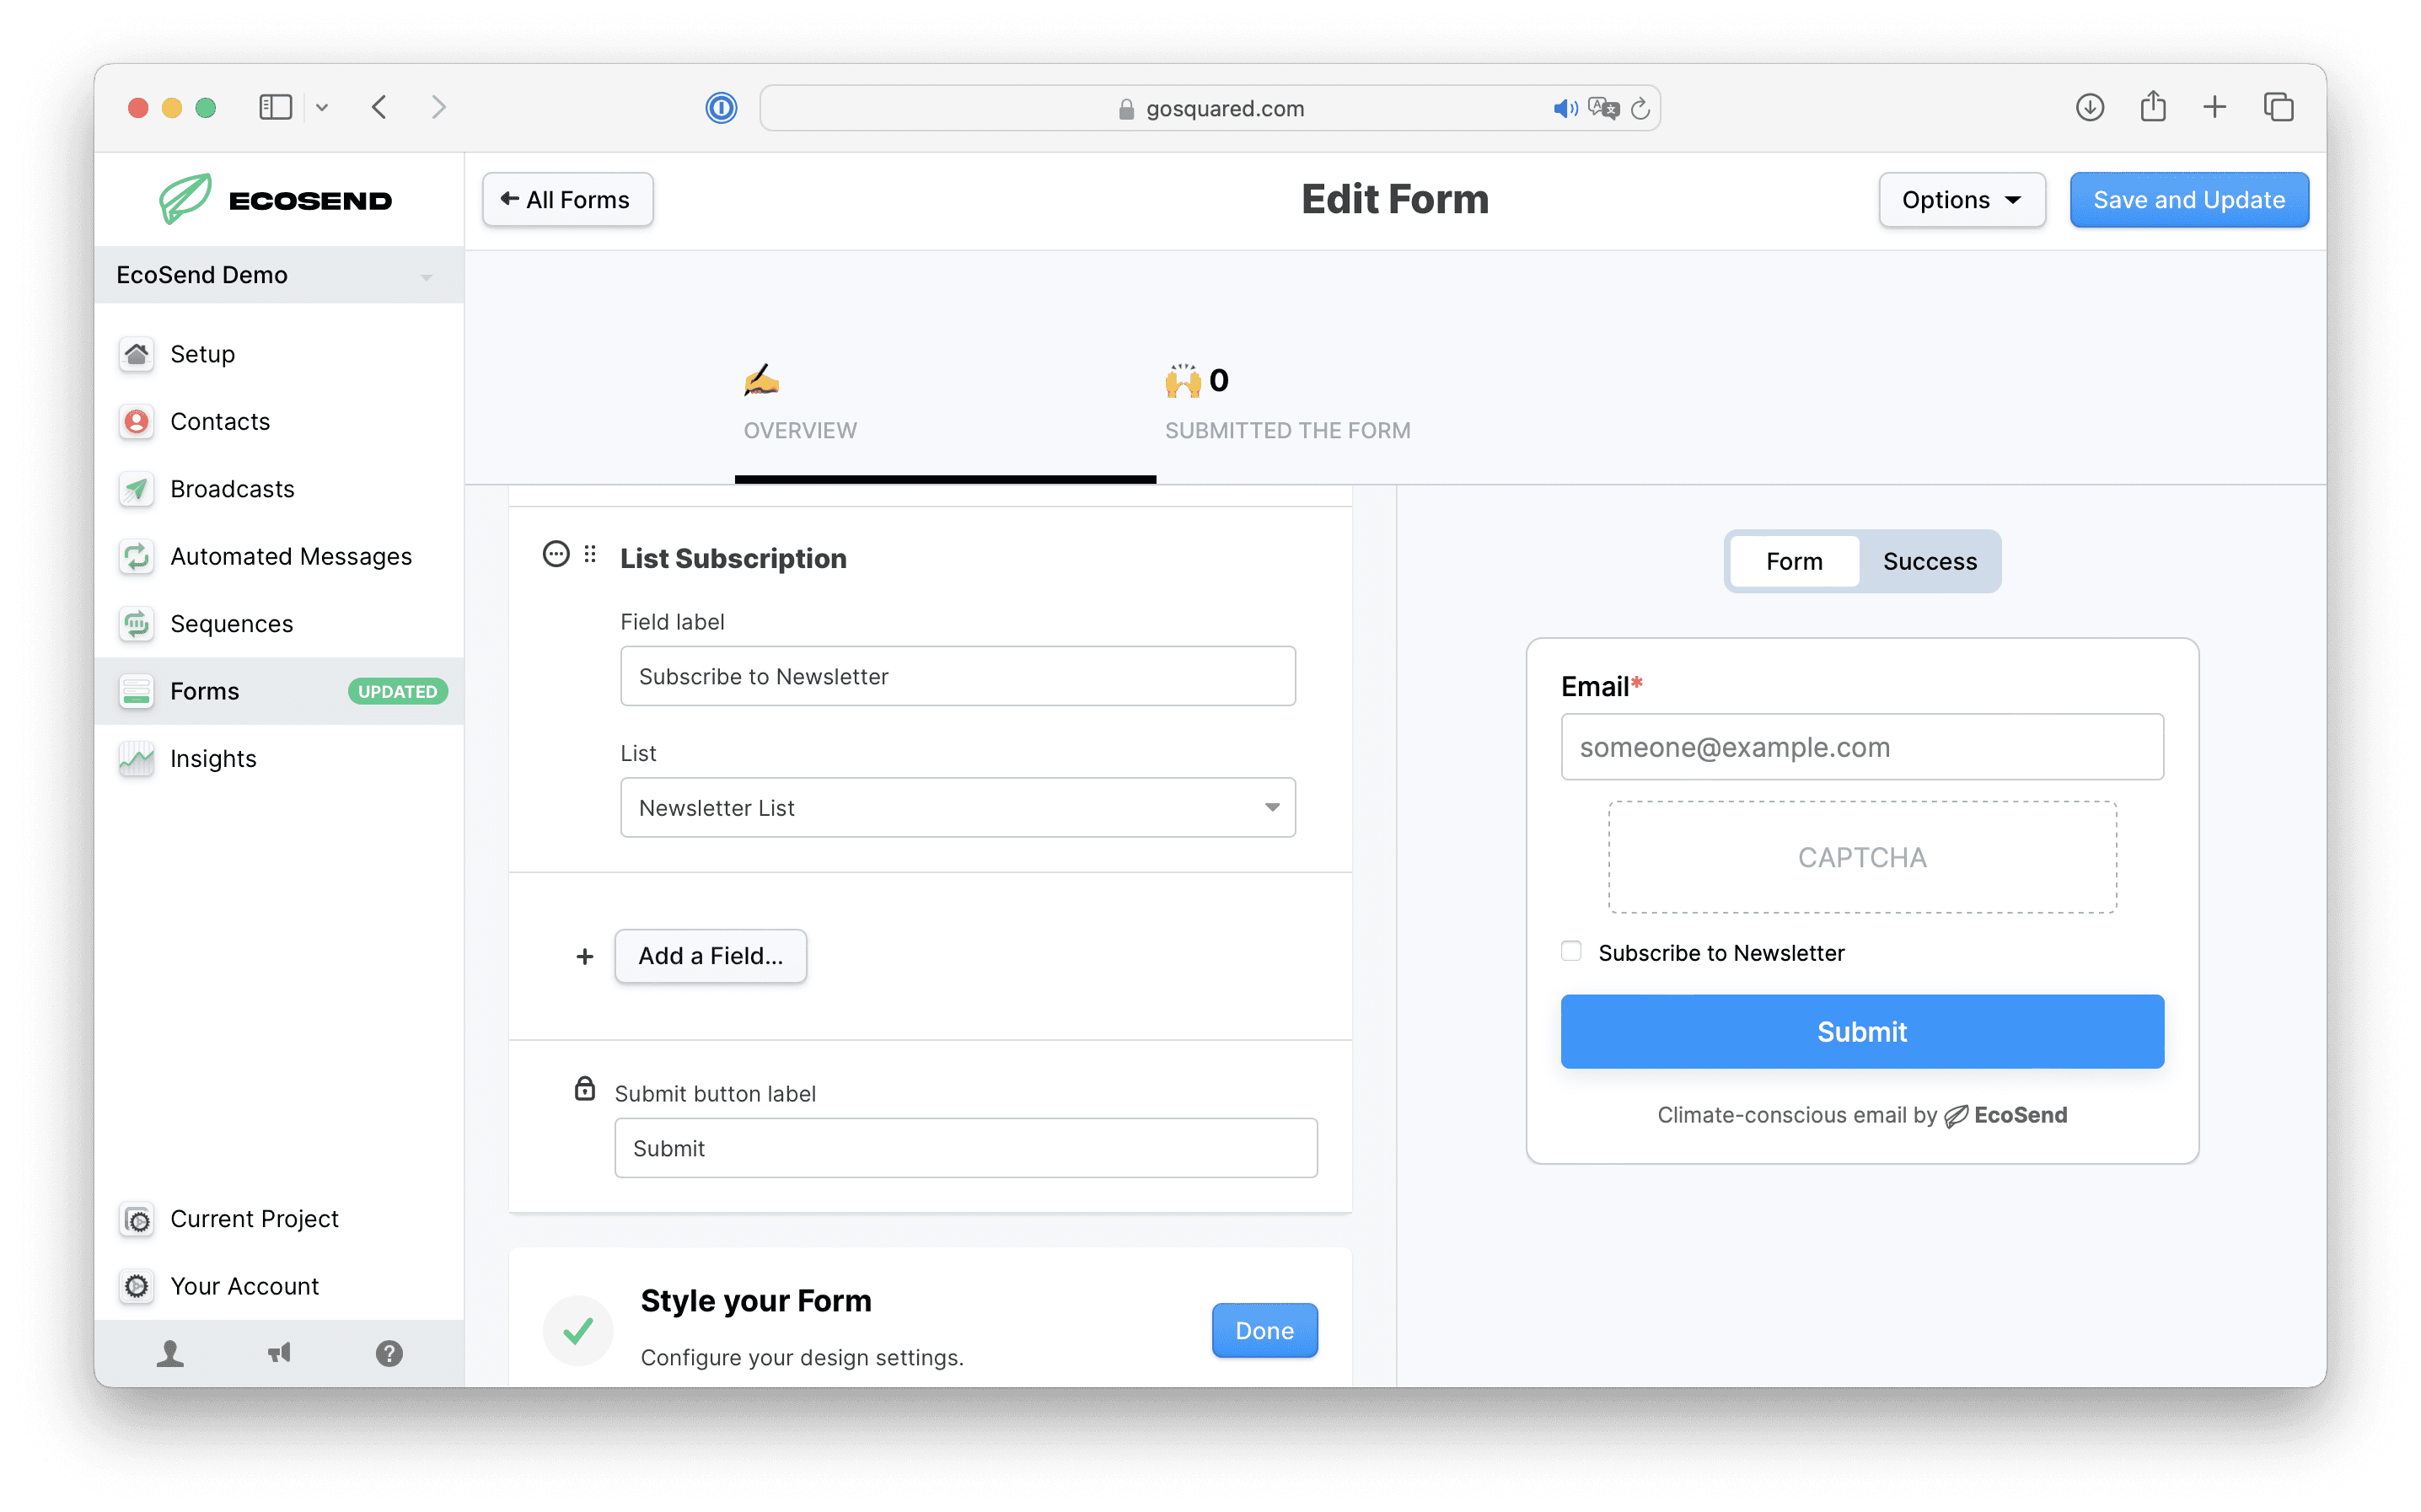Open Broadcasts in the sidebar
The width and height of the screenshot is (2421, 1512).
(x=279, y=489)
